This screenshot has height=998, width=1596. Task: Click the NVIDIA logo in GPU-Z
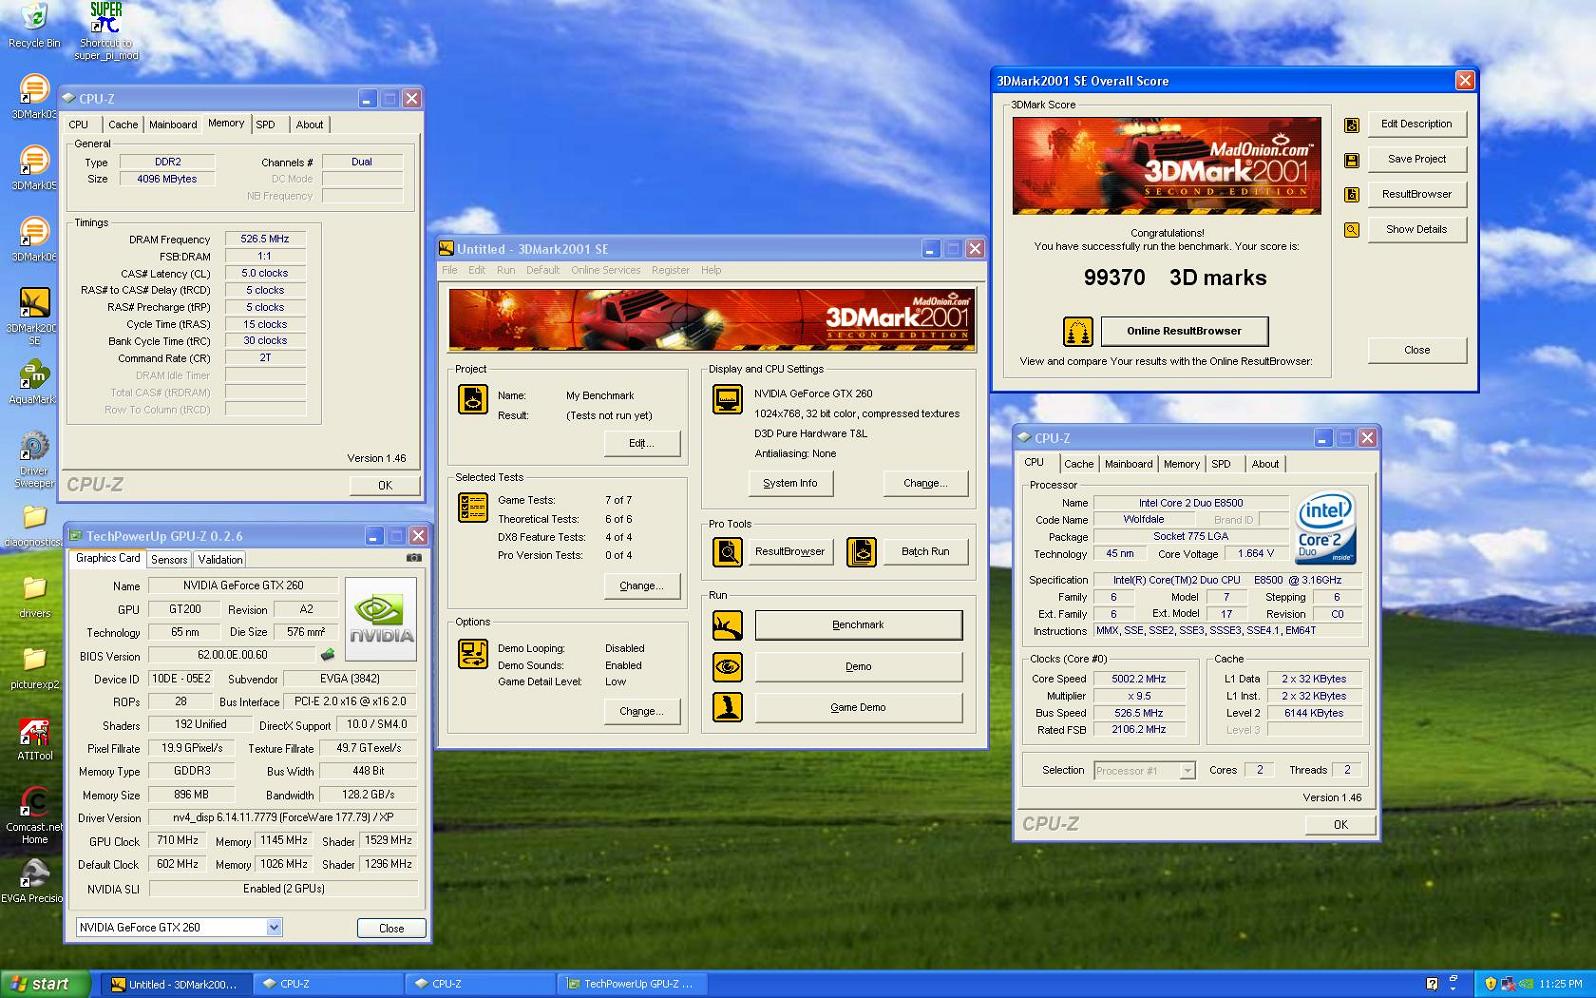pyautogui.click(x=380, y=619)
